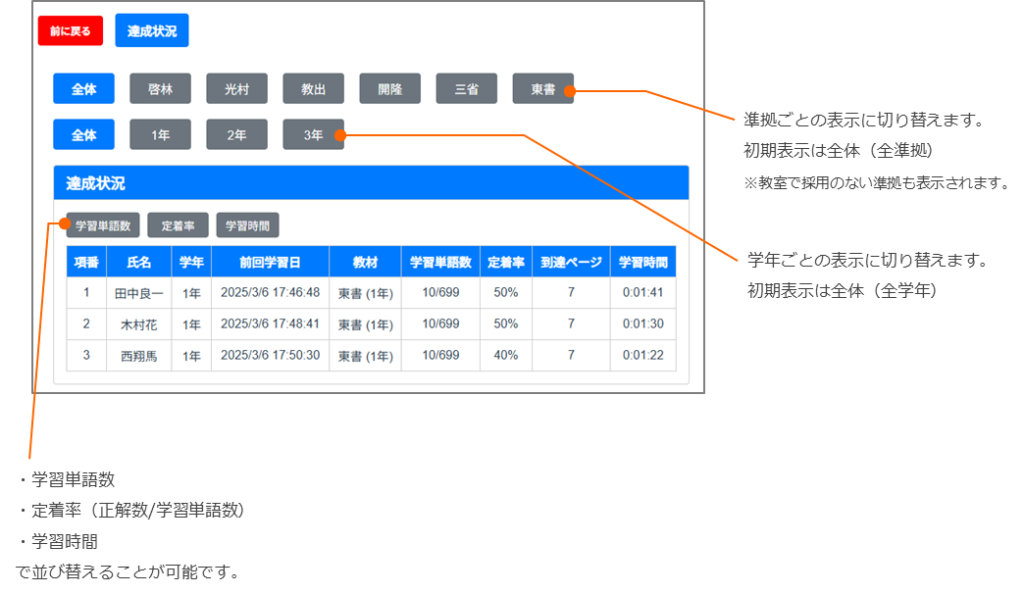Filter students by 3年 grade
Viewport: 1024px width, 594px height.
[x=313, y=135]
